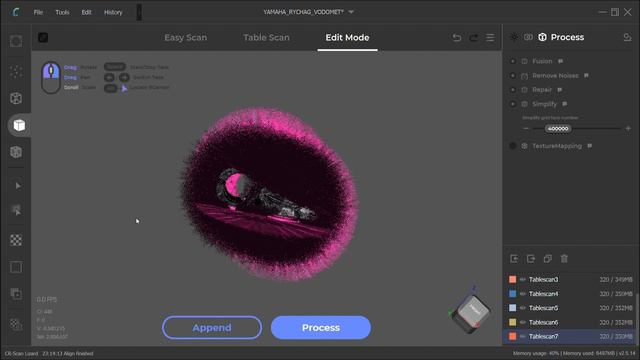
Task: Toggle the Remove Noises step radio
Action: pos(513,76)
